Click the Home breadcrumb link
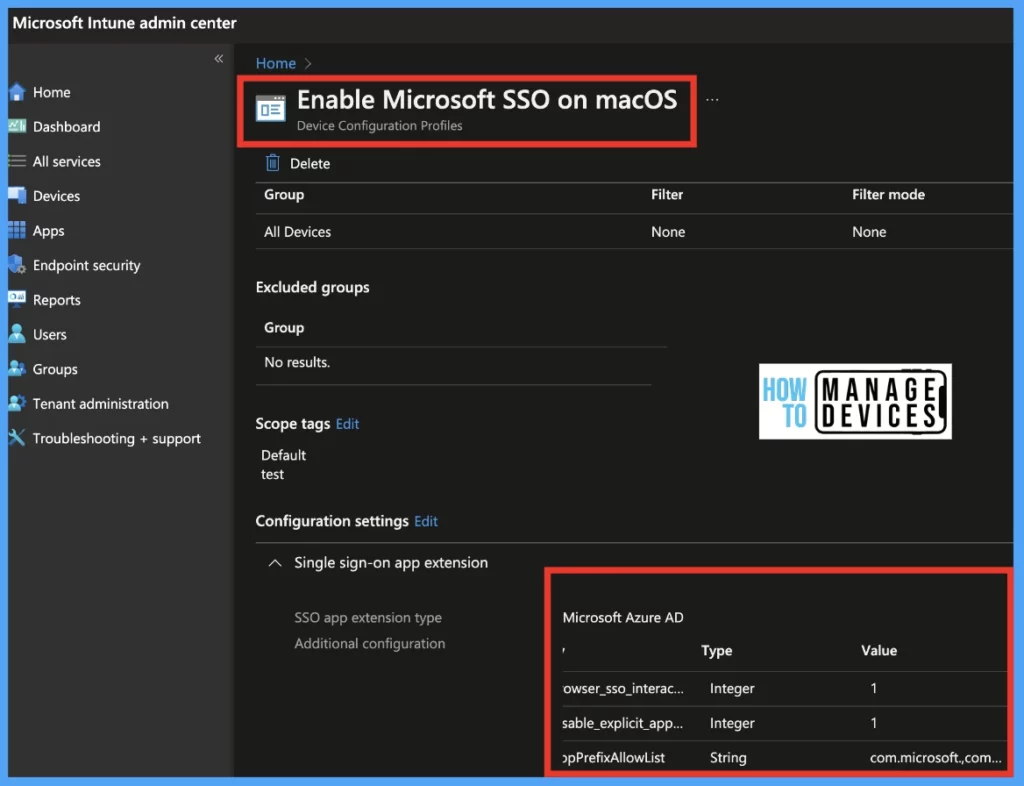Viewport: 1024px width, 786px height. point(276,63)
